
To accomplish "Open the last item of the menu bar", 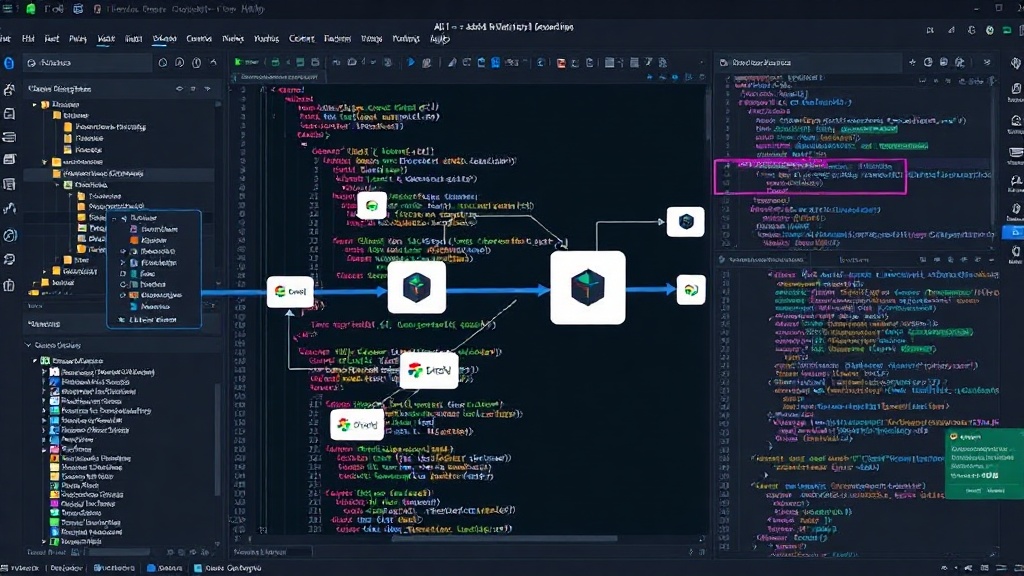I will coord(440,39).
